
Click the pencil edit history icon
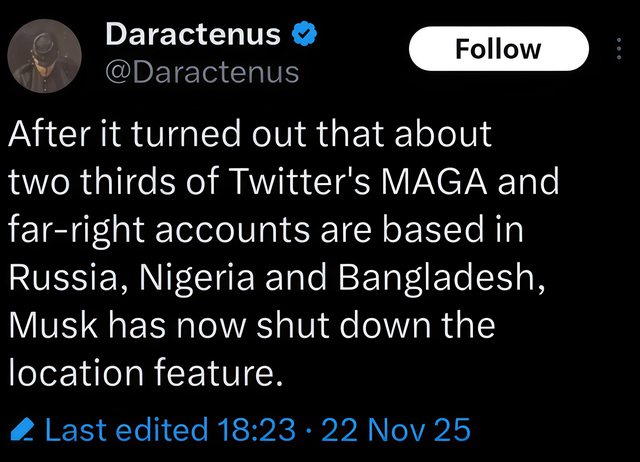click(x=24, y=431)
